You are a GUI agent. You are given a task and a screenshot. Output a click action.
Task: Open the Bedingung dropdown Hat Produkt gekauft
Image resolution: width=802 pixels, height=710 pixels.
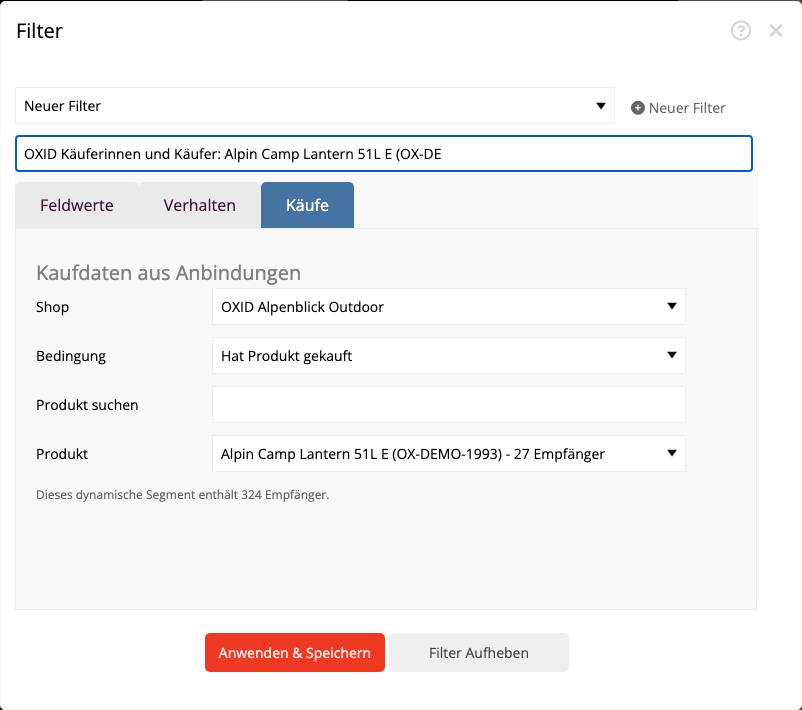[449, 356]
